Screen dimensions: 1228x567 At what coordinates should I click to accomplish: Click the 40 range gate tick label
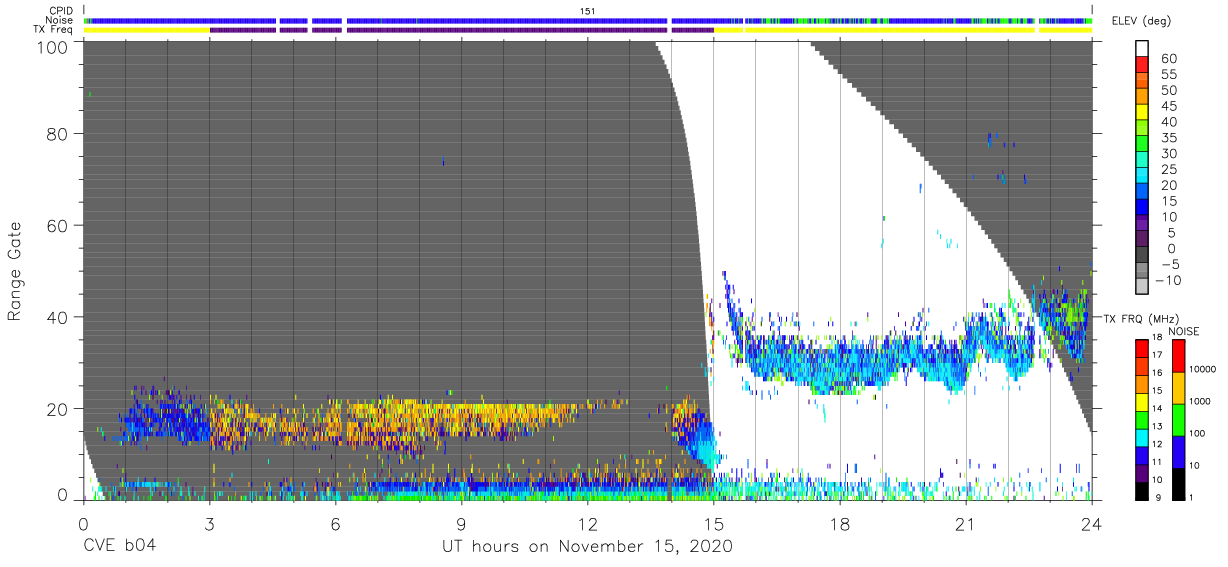(57, 316)
